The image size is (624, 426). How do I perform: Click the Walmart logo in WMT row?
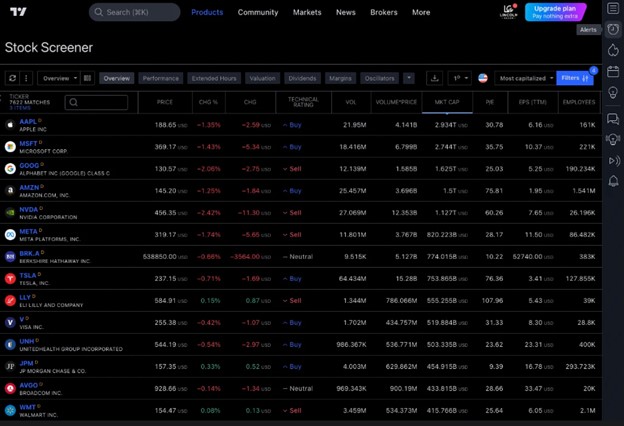pos(10,410)
